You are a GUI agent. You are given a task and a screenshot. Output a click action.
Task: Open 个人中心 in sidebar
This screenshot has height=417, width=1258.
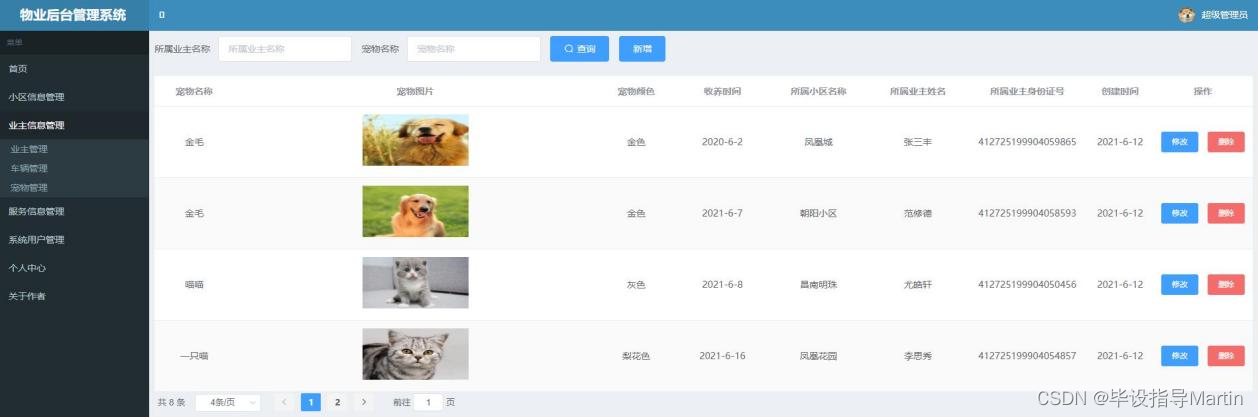[75, 268]
